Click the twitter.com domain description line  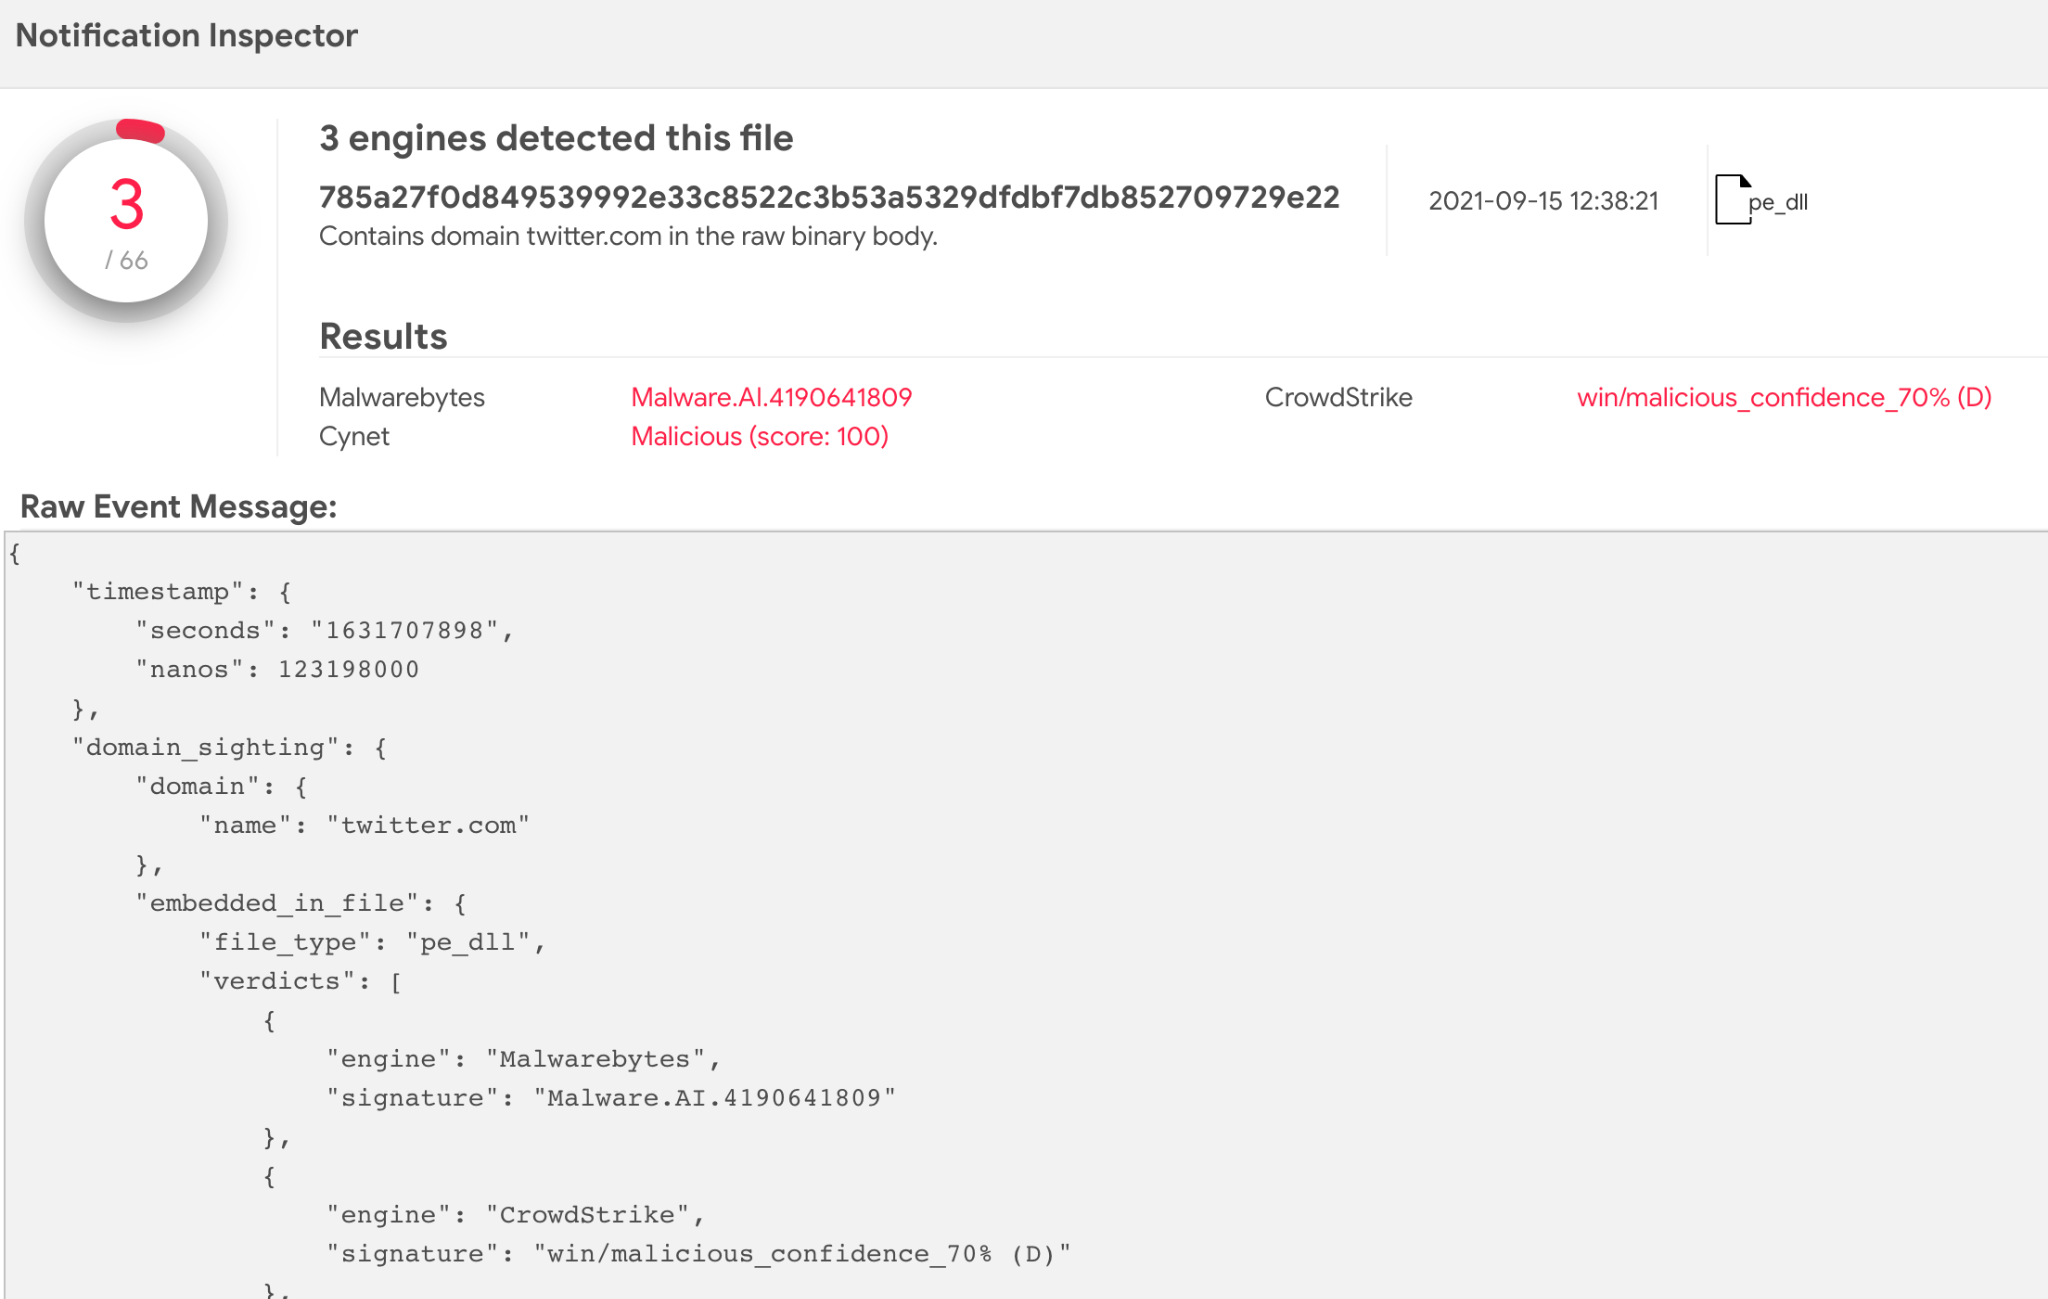(x=627, y=236)
